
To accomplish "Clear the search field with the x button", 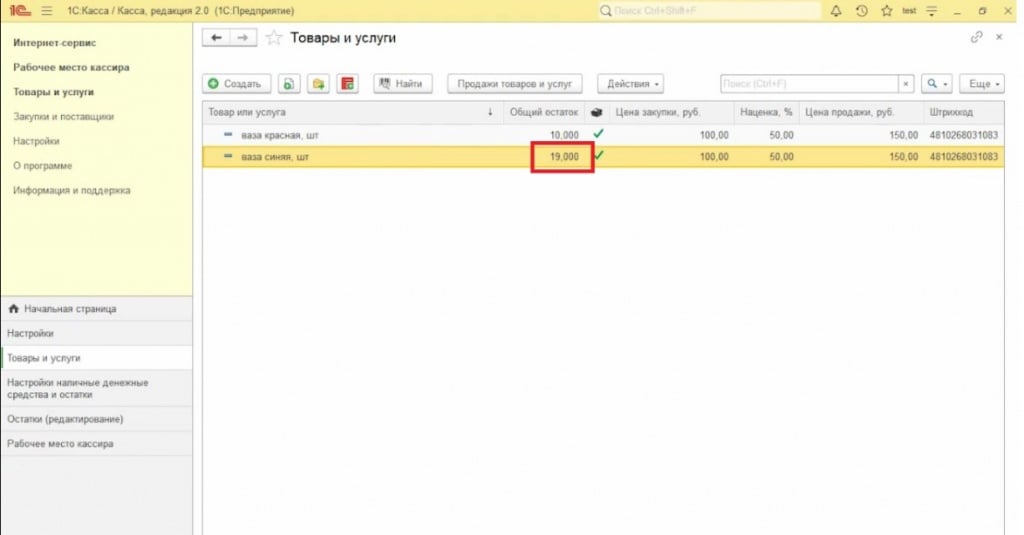I will click(x=906, y=84).
